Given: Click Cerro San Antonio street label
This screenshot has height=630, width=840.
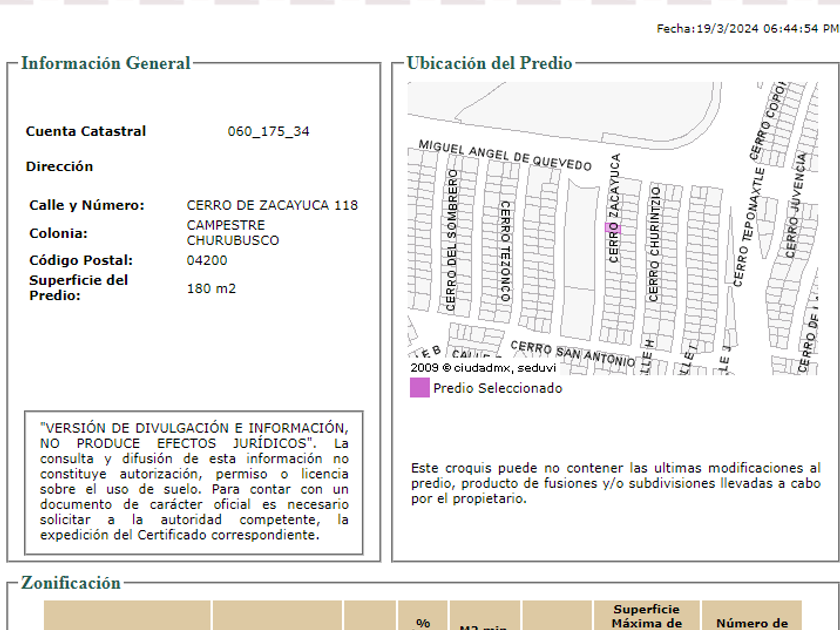Looking at the screenshot, I should 573,354.
